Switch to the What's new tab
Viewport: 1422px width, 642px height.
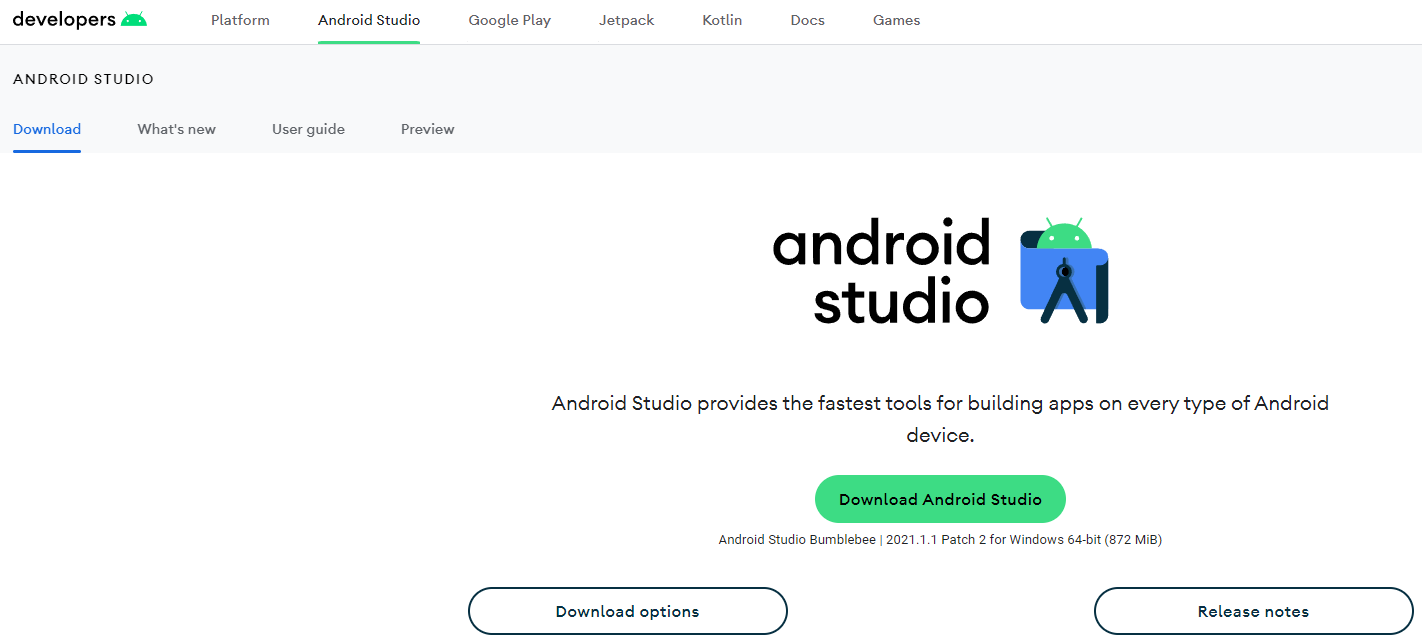click(177, 129)
